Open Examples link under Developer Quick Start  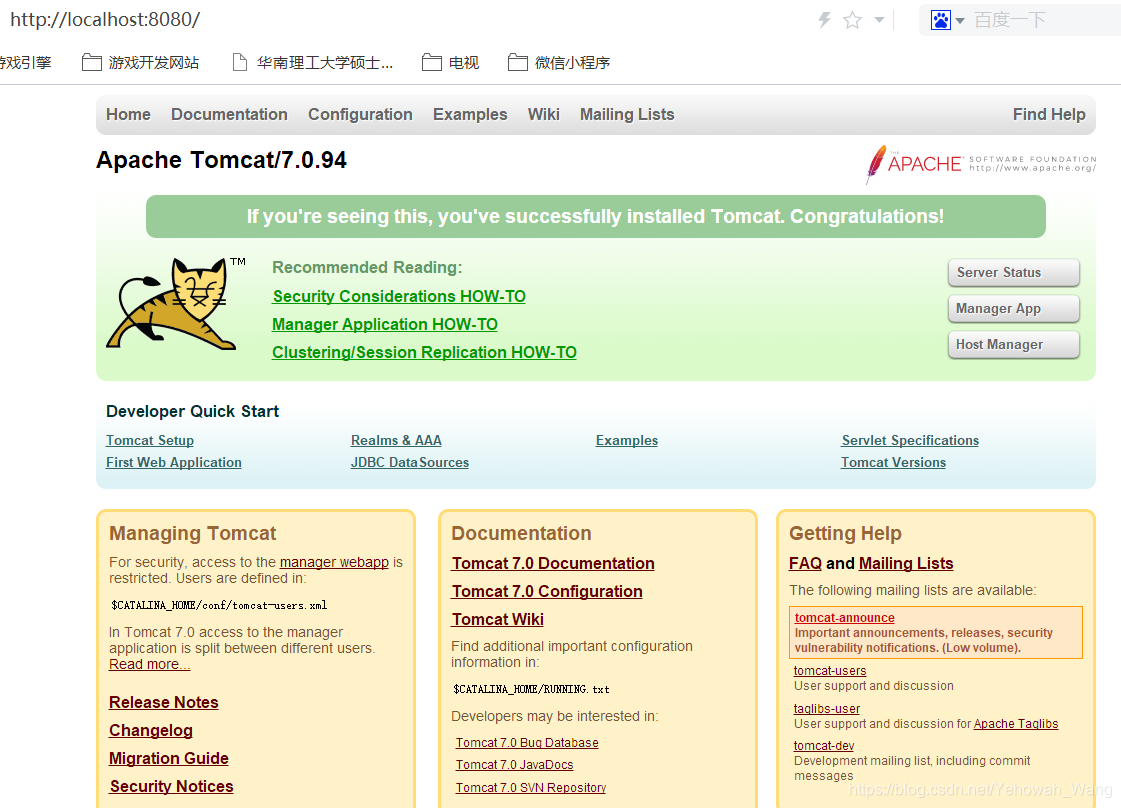pos(626,440)
